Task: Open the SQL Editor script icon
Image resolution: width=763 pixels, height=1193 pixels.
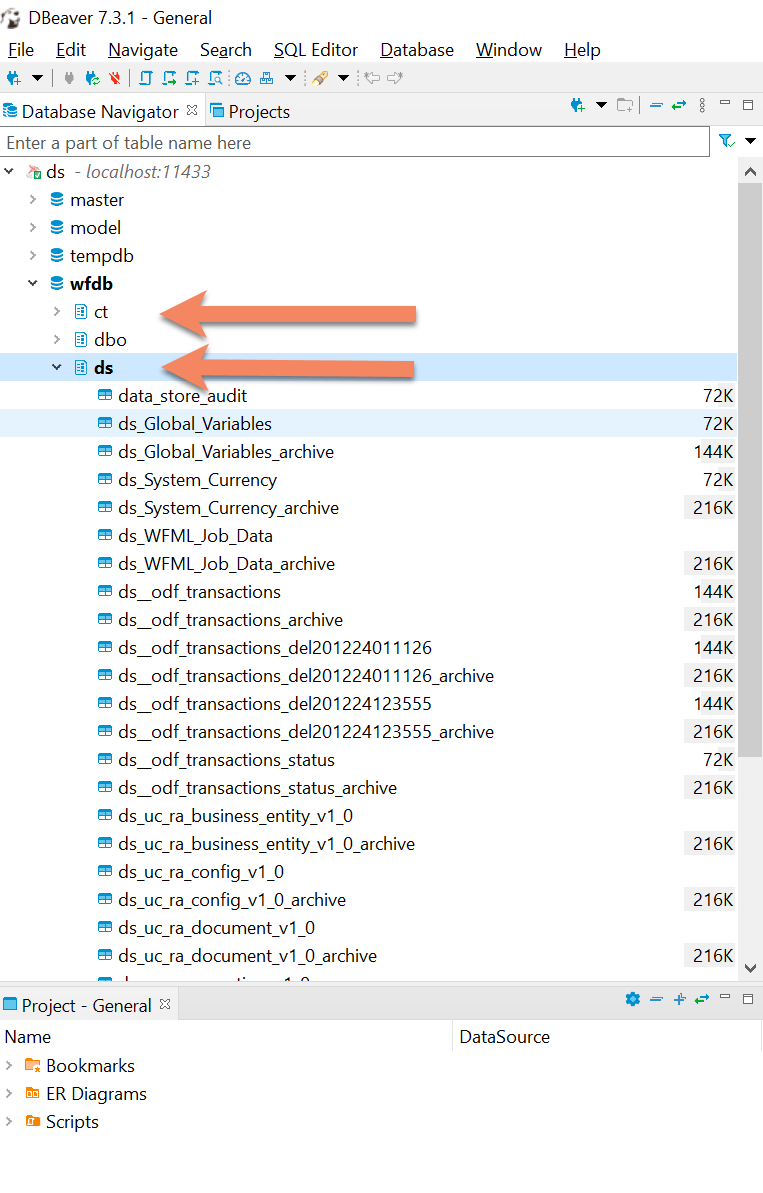Action: point(146,78)
